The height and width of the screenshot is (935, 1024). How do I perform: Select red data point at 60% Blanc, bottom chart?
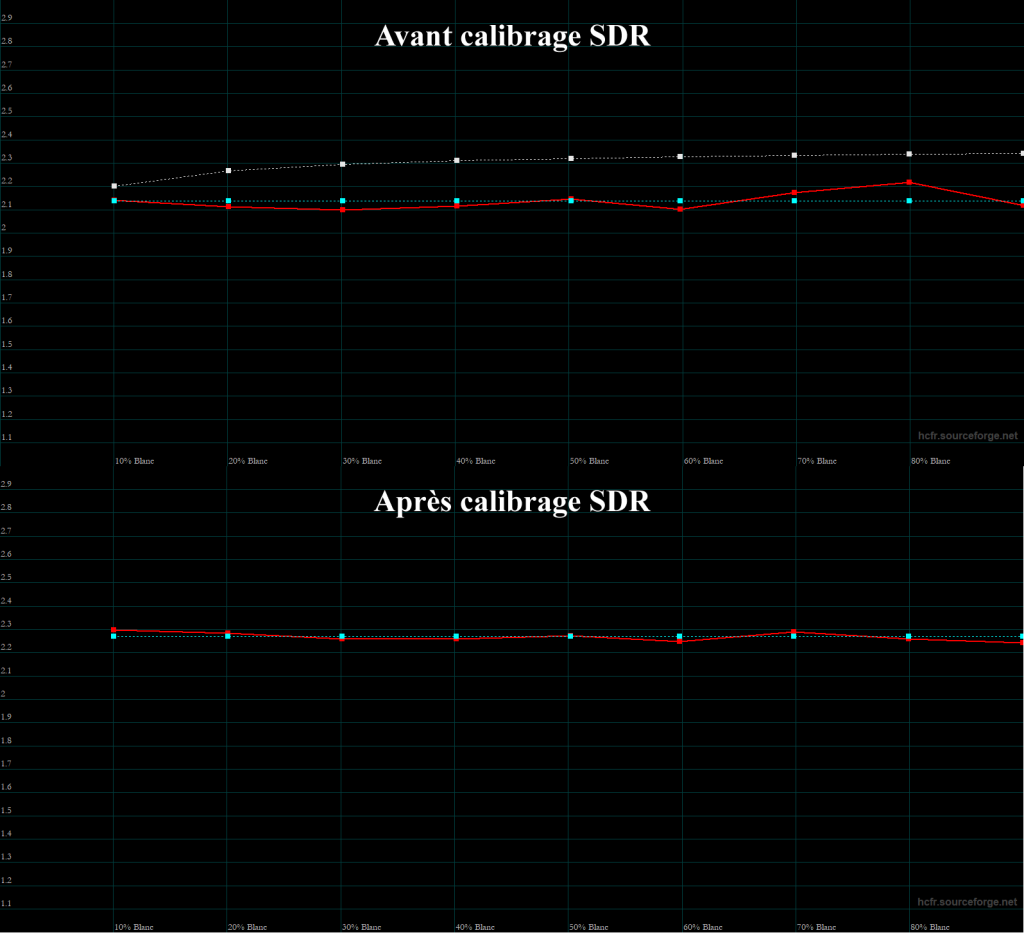tap(681, 641)
